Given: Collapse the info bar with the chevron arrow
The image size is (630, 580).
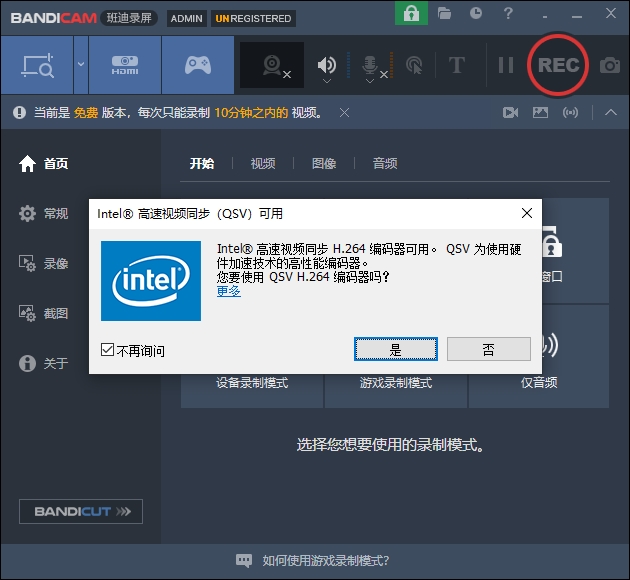Looking at the screenshot, I should tap(611, 112).
